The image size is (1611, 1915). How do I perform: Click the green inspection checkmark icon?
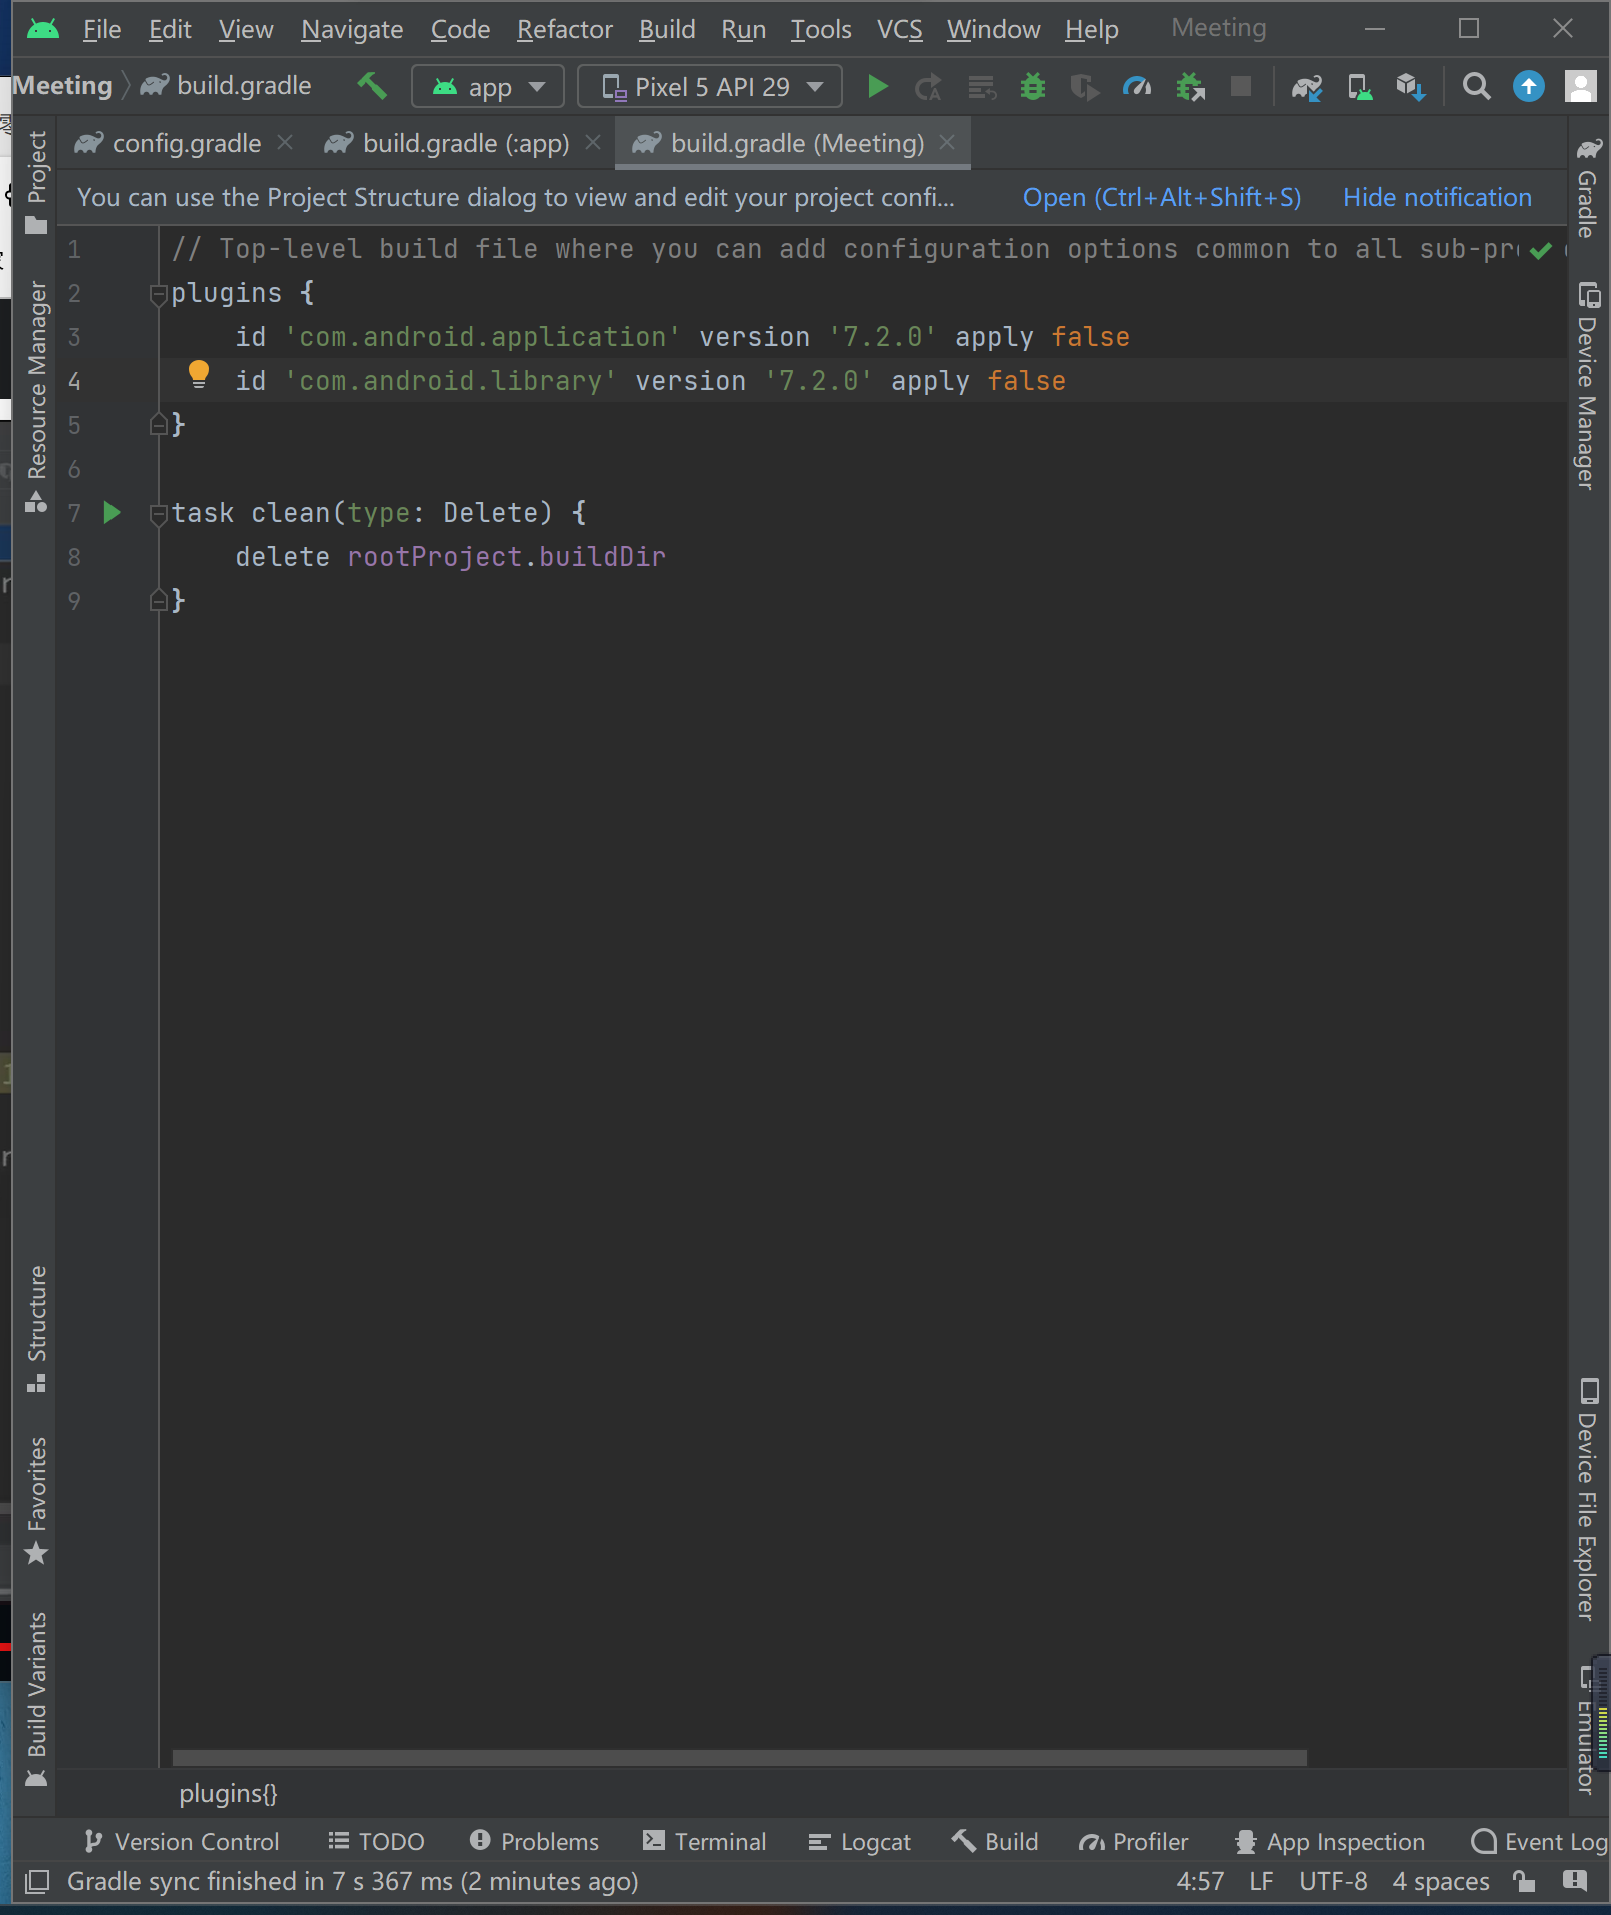click(1541, 250)
